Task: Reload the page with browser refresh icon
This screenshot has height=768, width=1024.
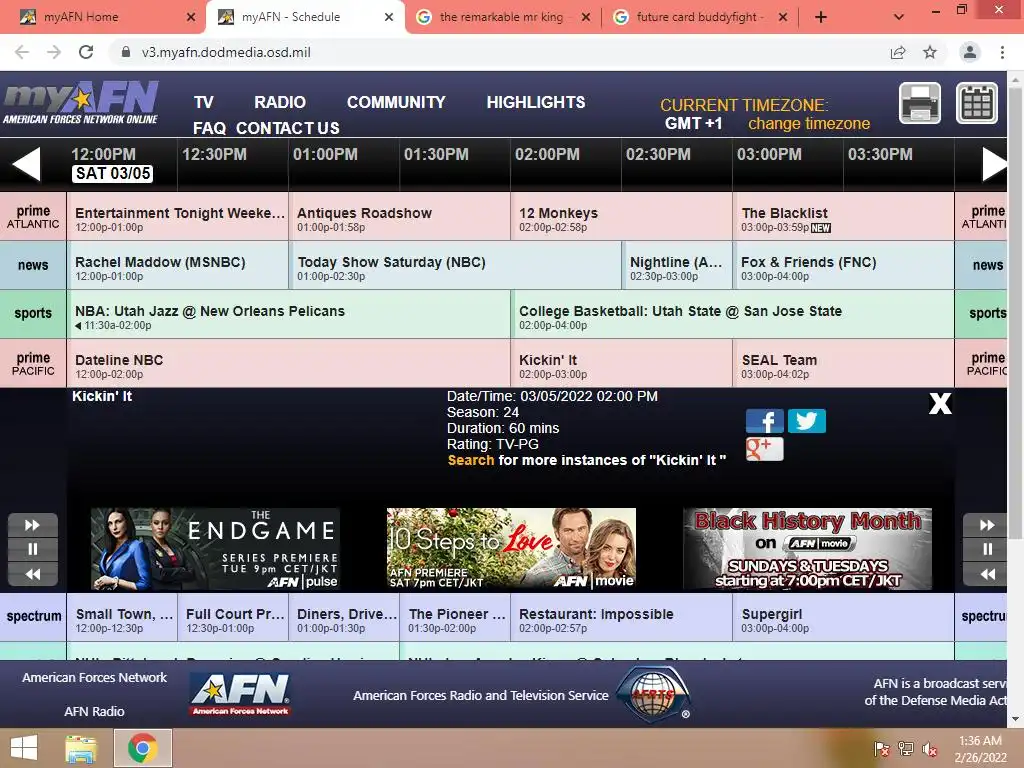Action: [86, 52]
